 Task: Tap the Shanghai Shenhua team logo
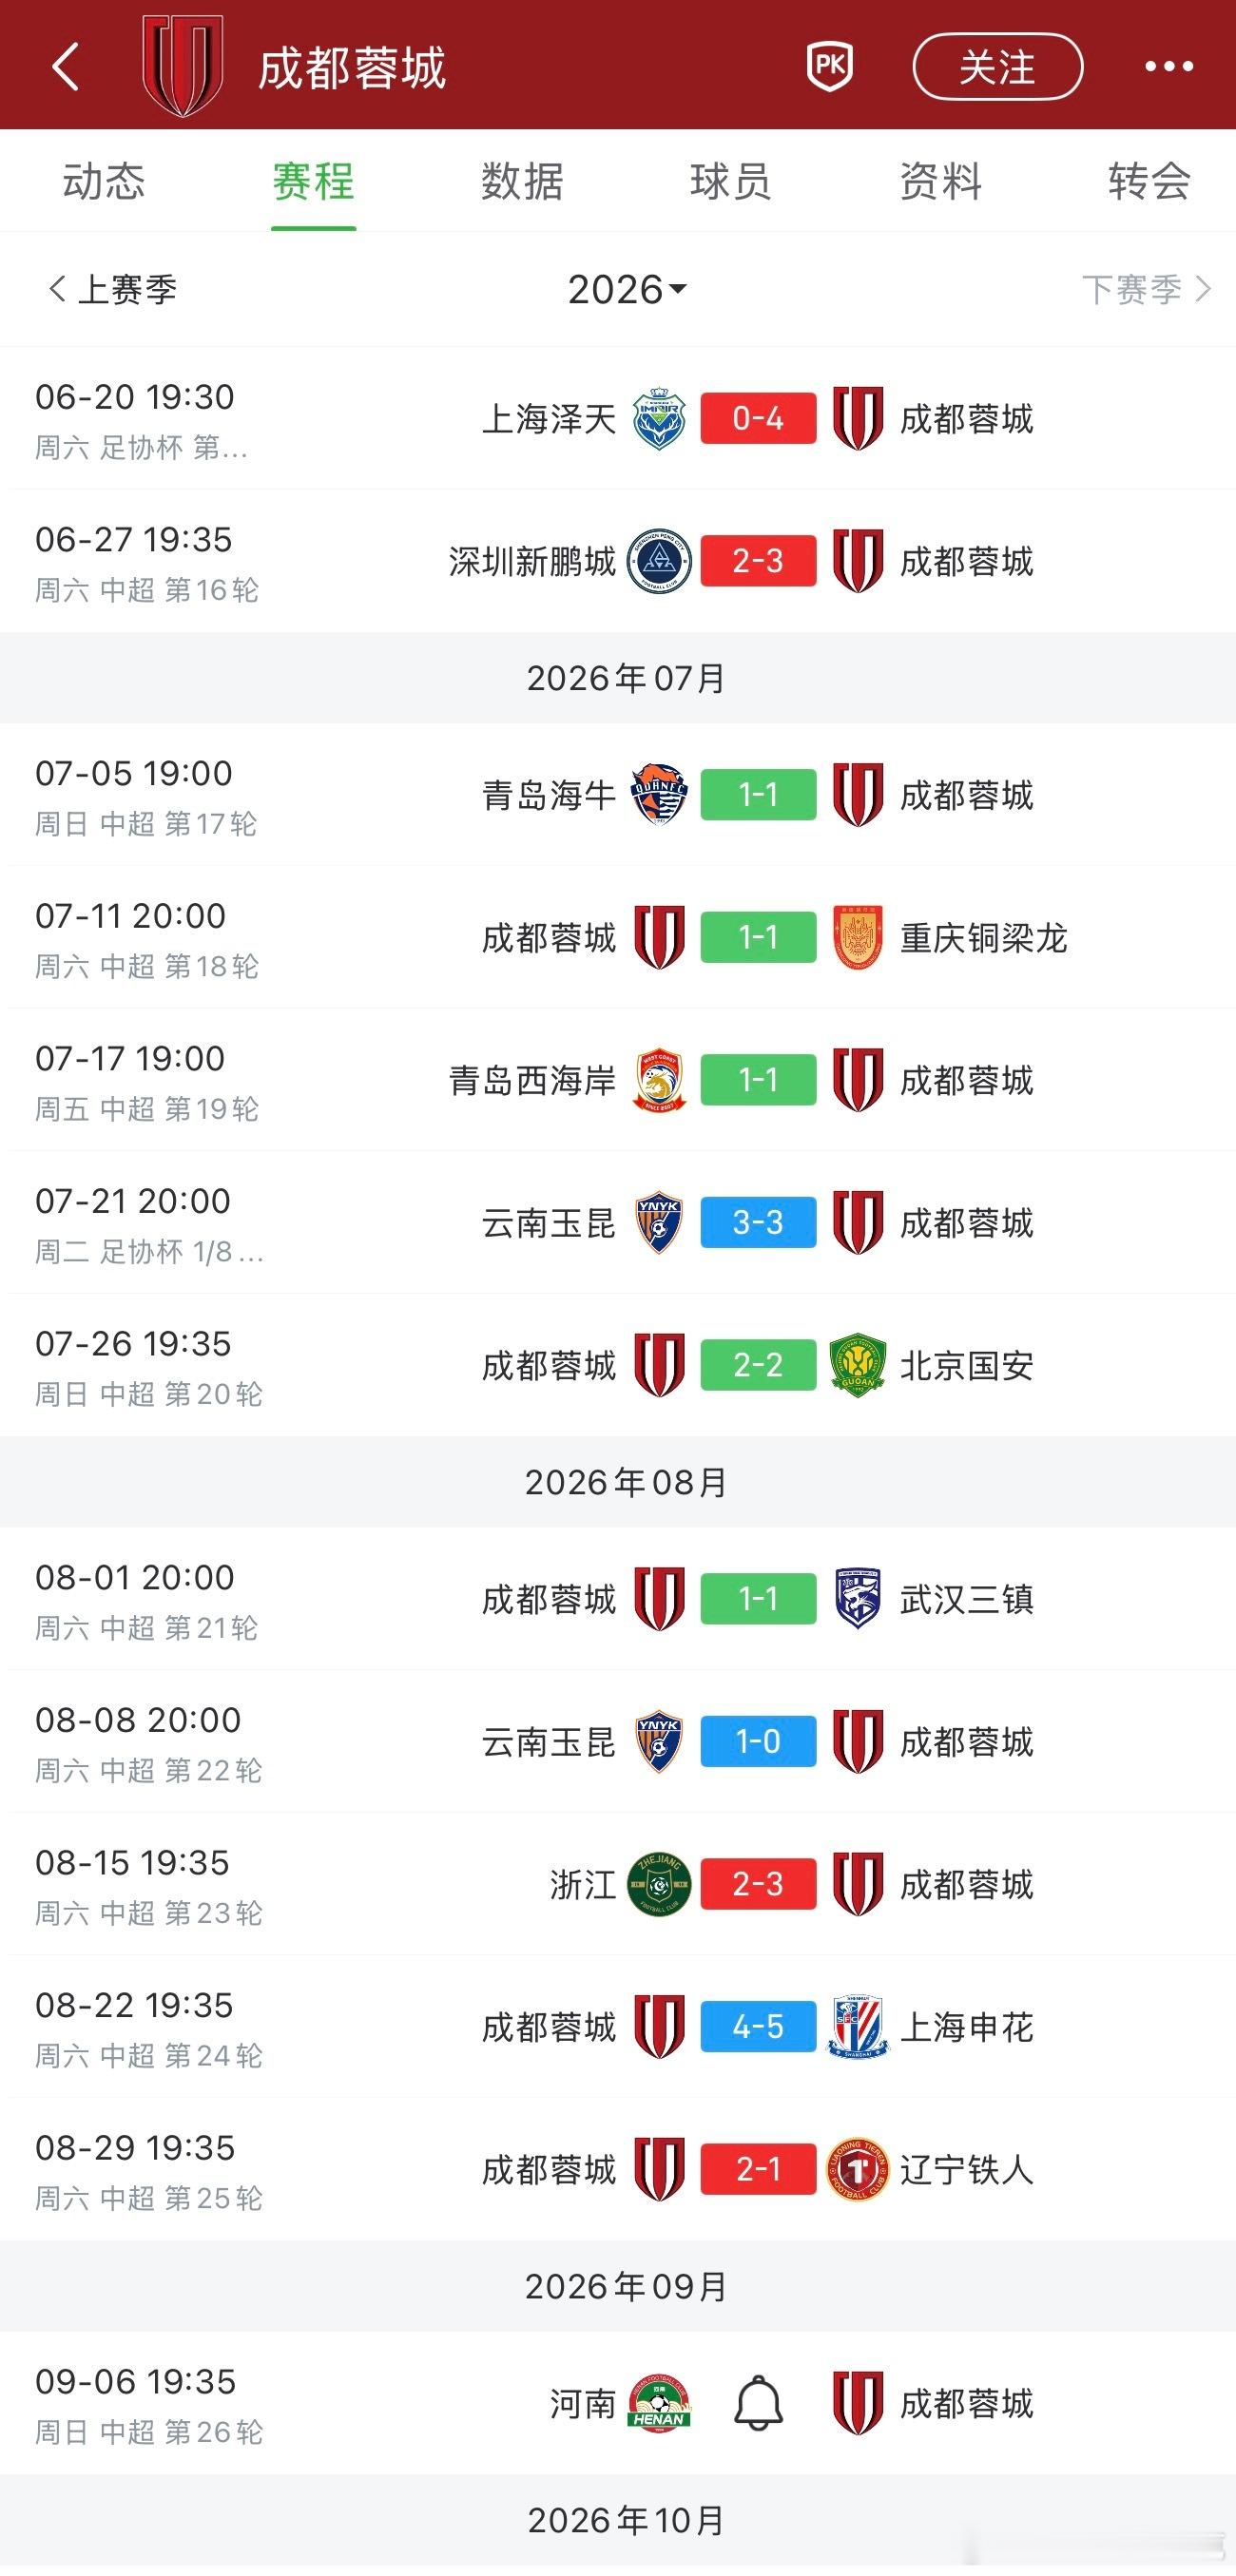click(858, 2027)
